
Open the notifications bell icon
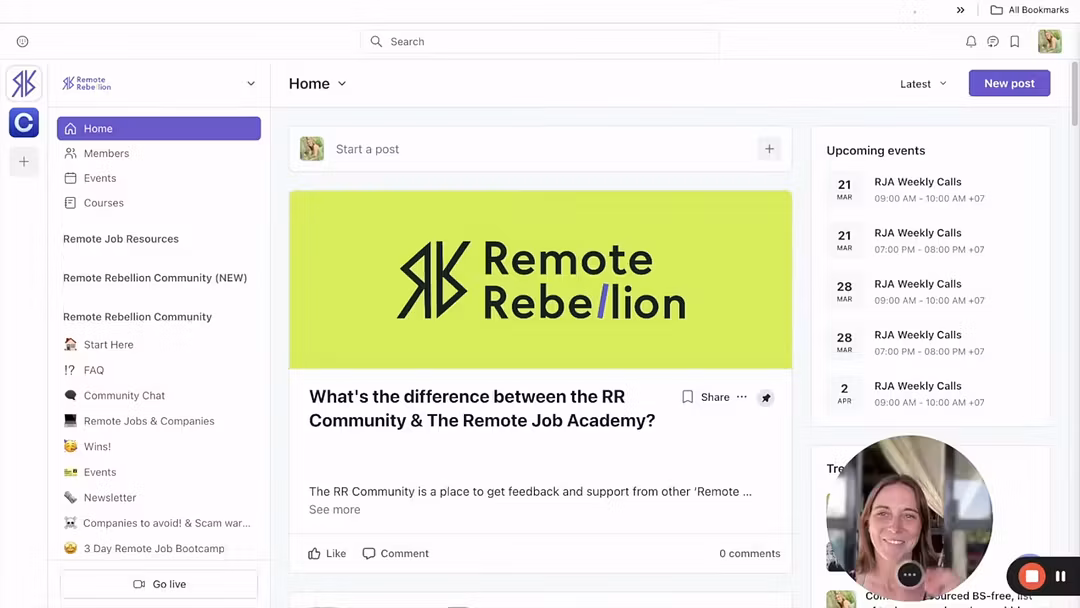coord(970,42)
